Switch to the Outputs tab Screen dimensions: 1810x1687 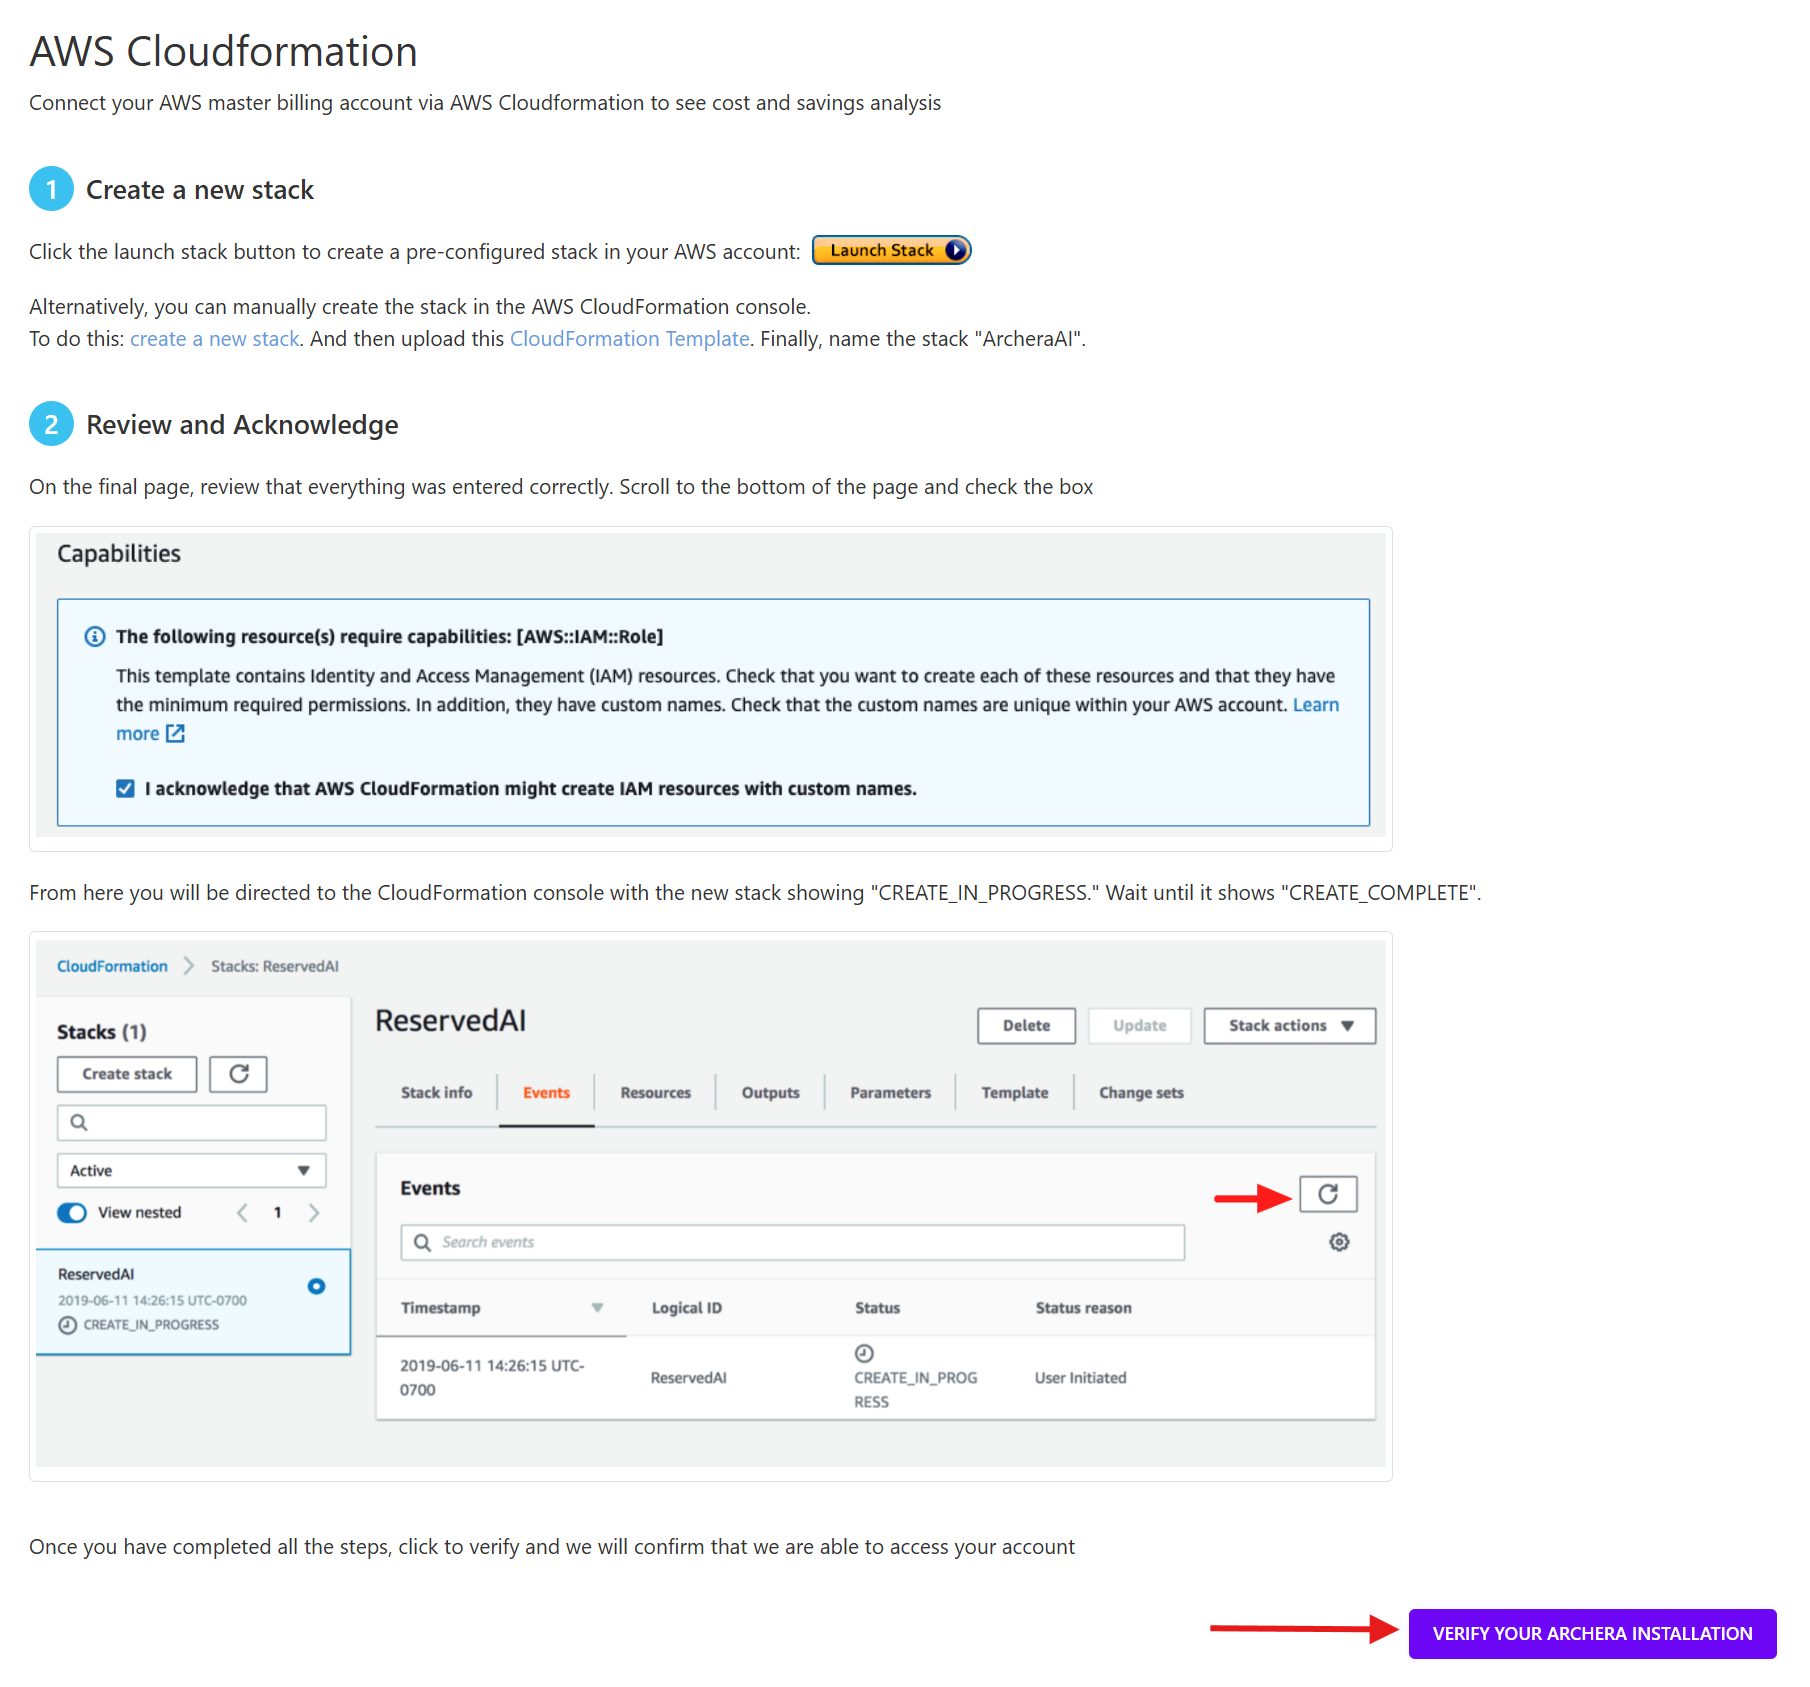(771, 1093)
